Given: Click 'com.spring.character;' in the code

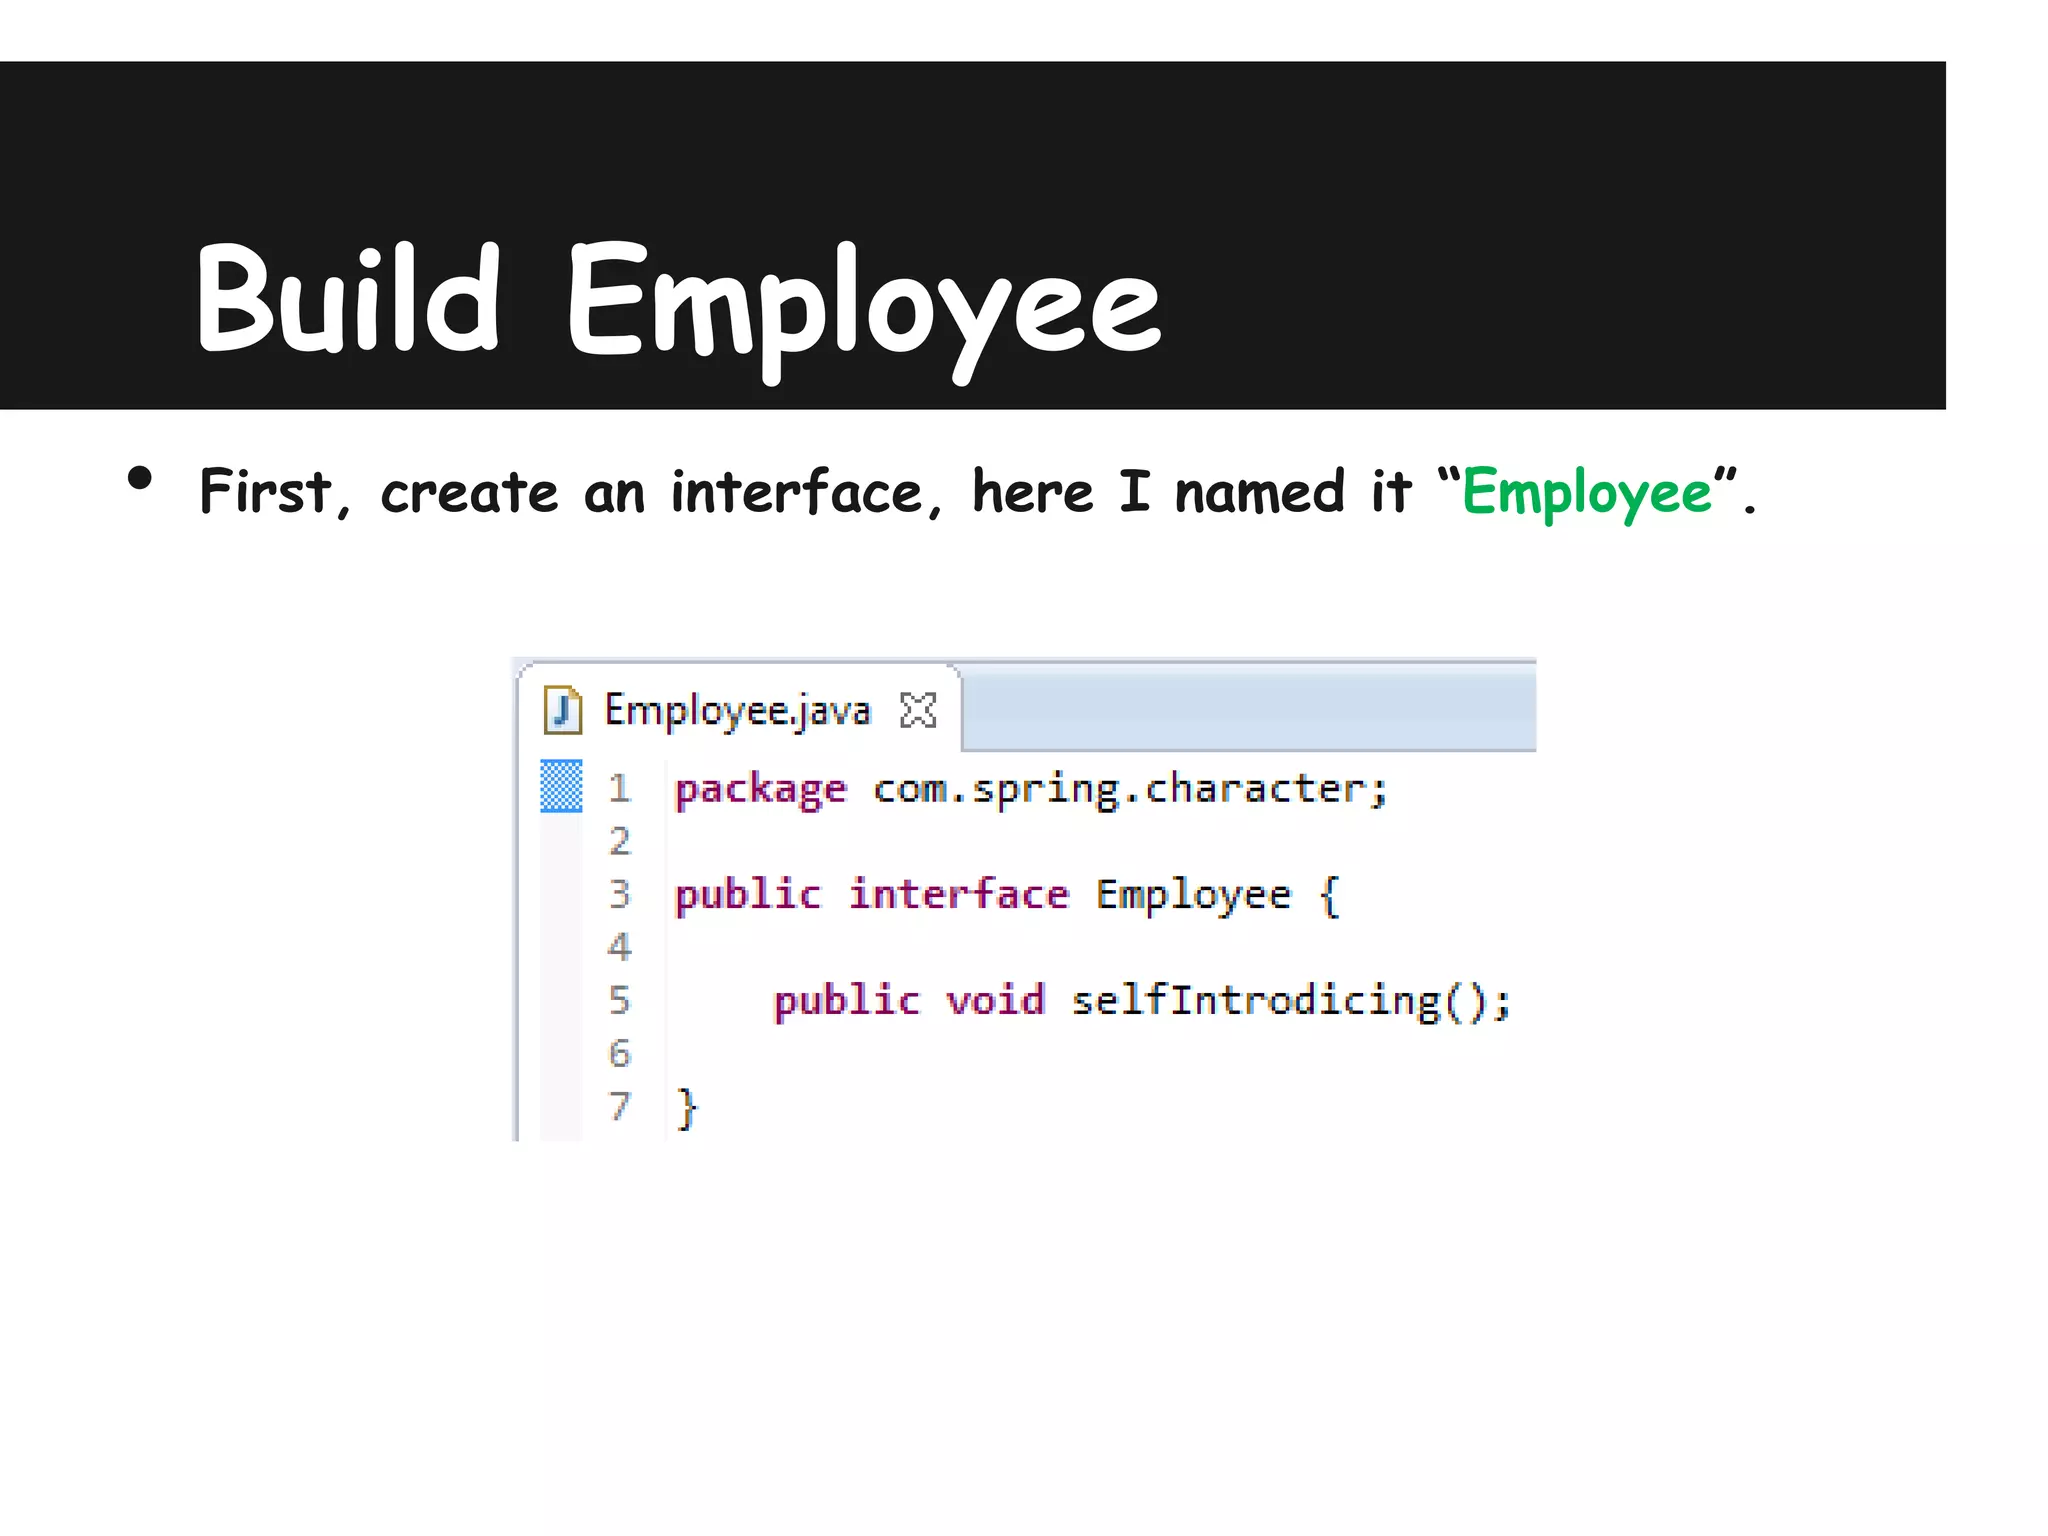Looking at the screenshot, I should 1130,790.
